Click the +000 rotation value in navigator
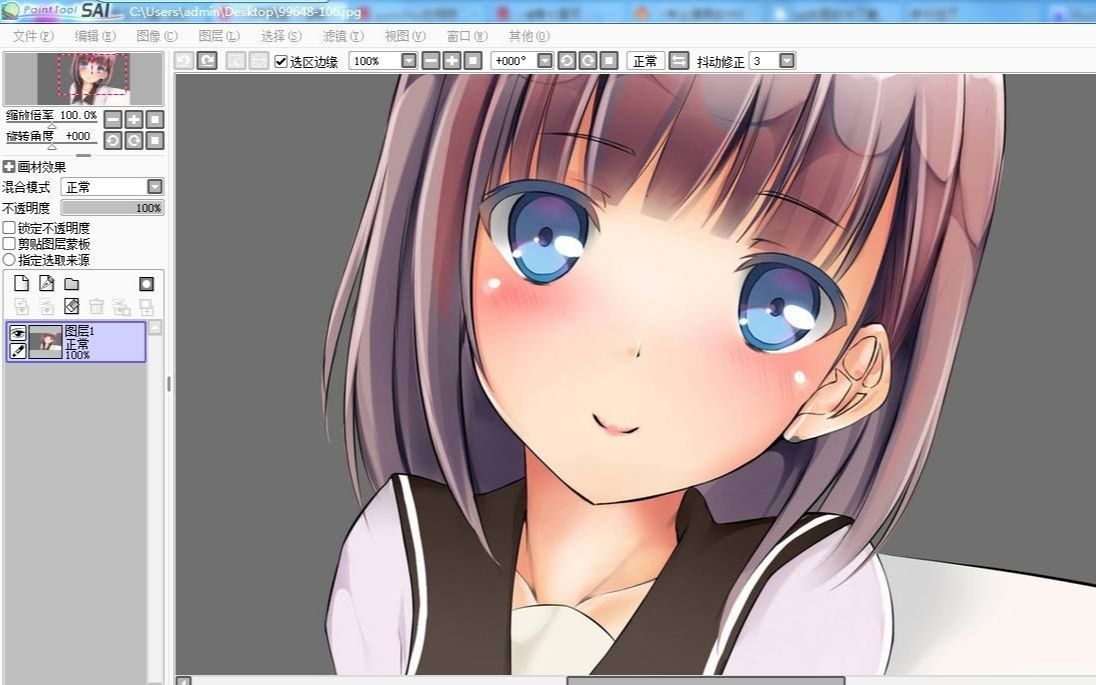The height and width of the screenshot is (685, 1096). pyautogui.click(x=78, y=136)
